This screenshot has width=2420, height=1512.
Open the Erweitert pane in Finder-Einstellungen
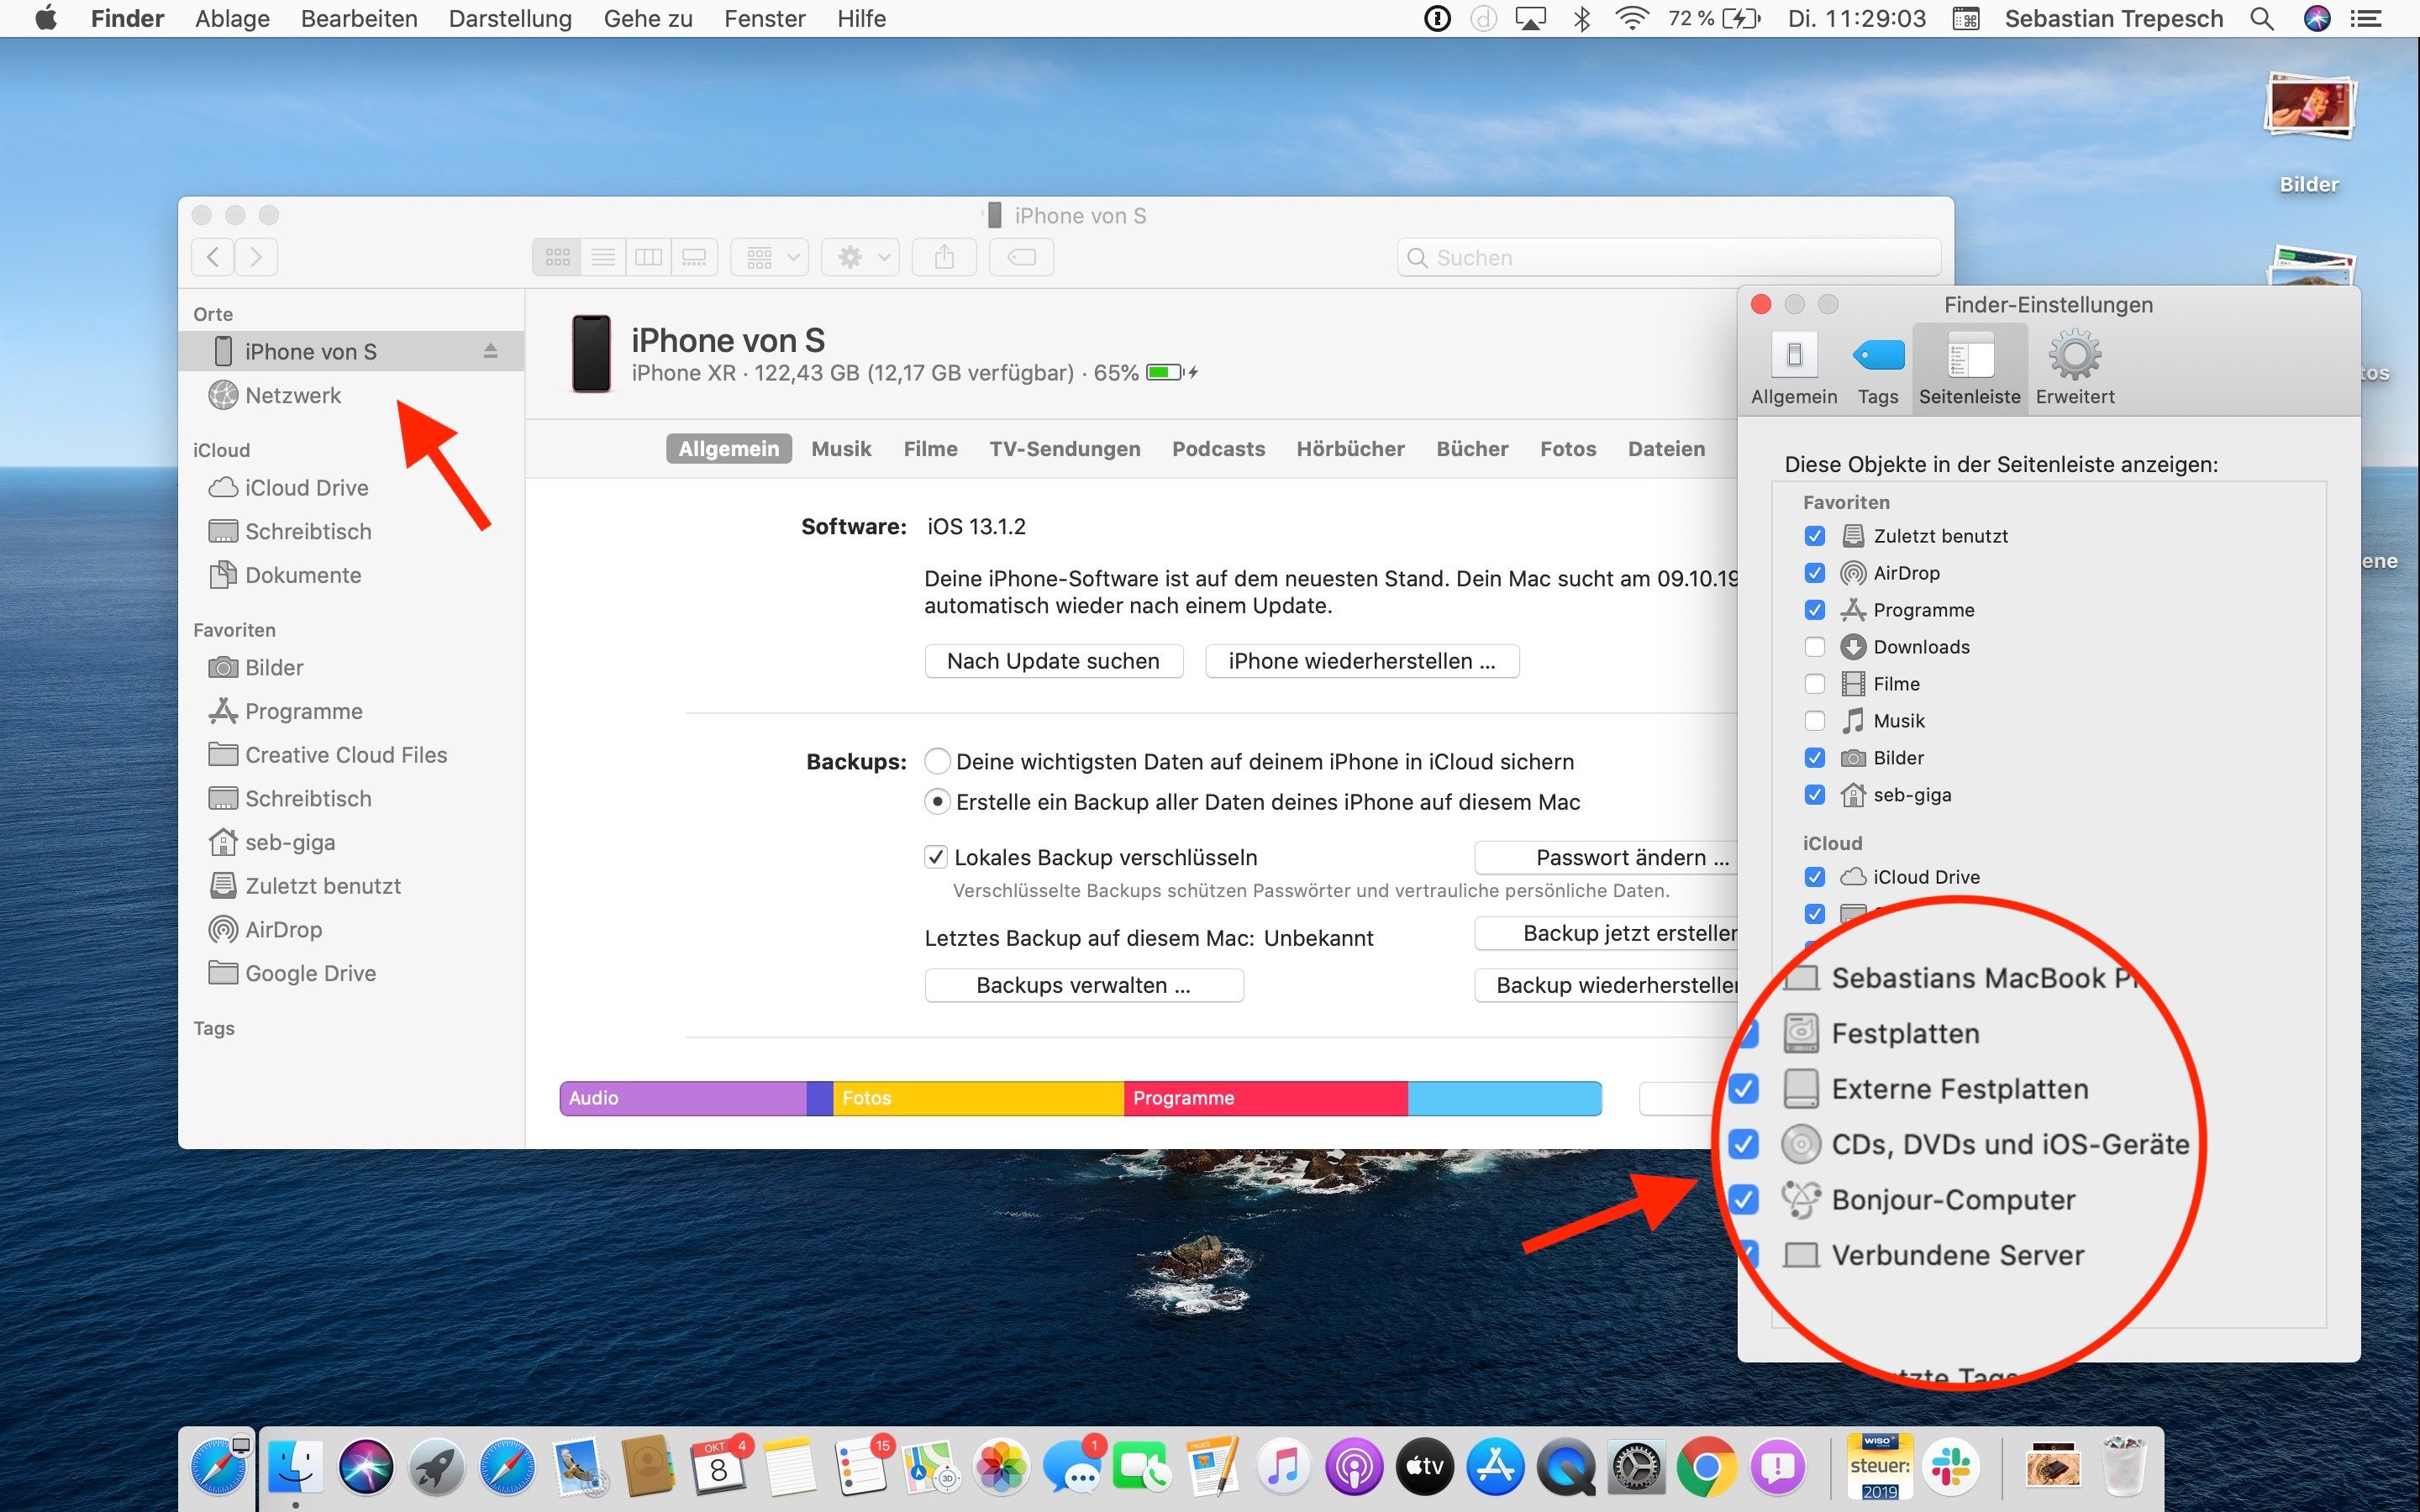click(x=2075, y=369)
